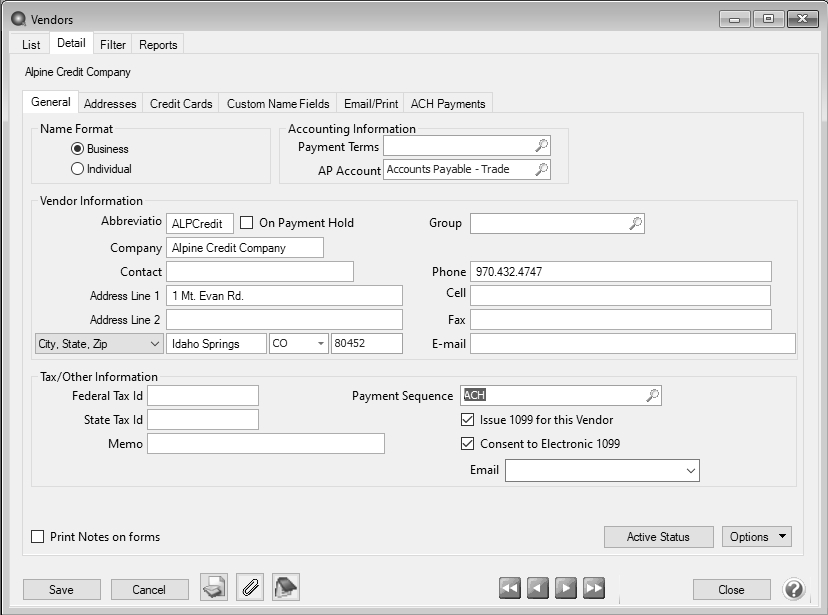Uncheck Issue 1099 for this Vendor
This screenshot has width=828, height=615.
468,420
